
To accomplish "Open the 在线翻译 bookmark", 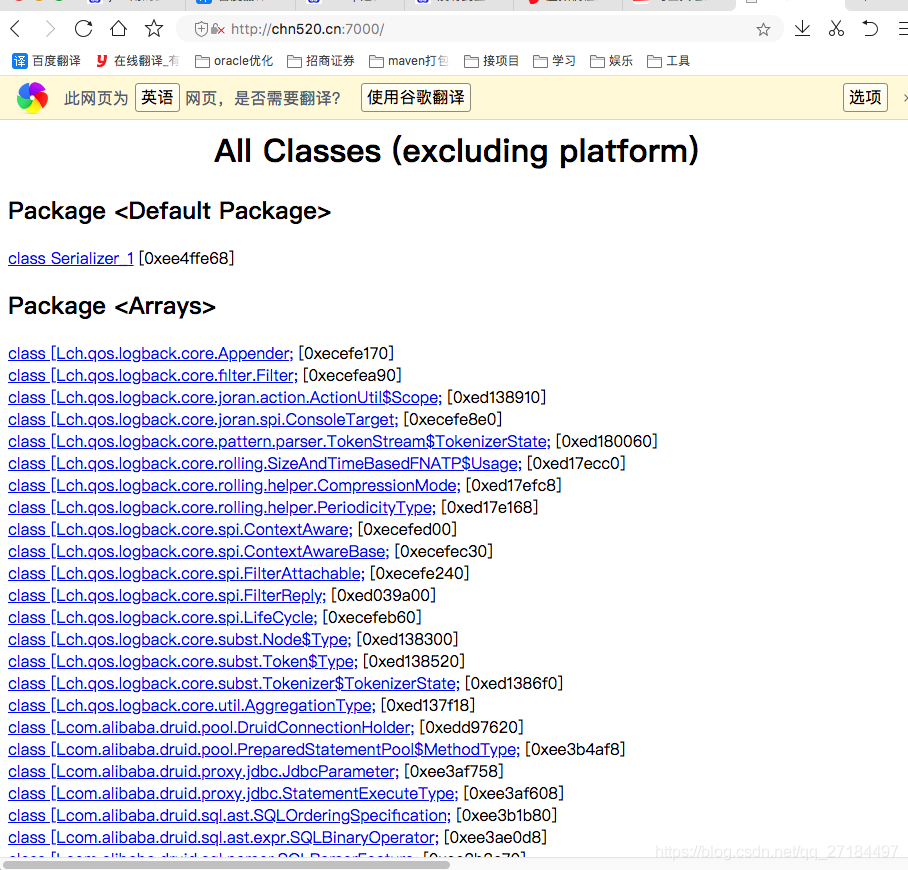I will click(138, 61).
